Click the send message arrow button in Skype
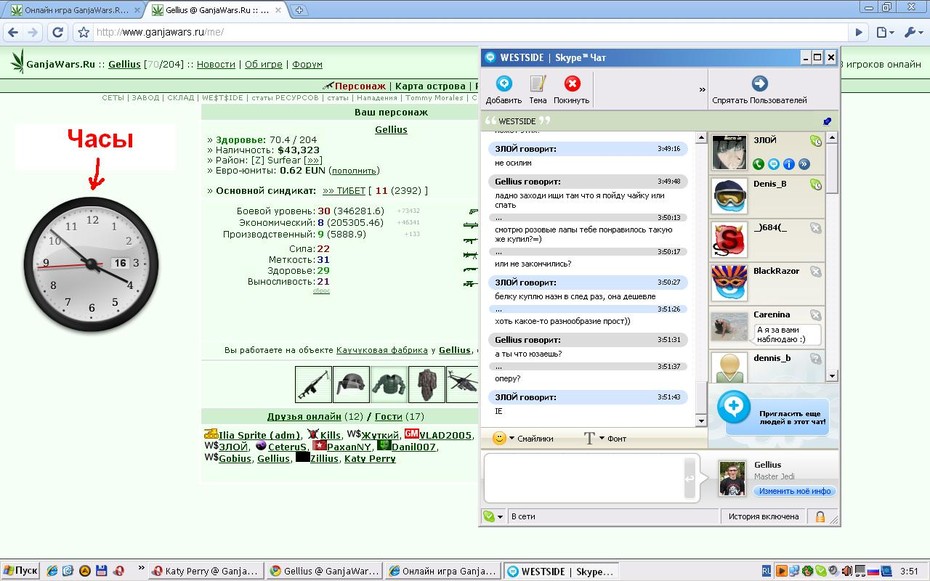This screenshot has width=930, height=581. coord(689,478)
